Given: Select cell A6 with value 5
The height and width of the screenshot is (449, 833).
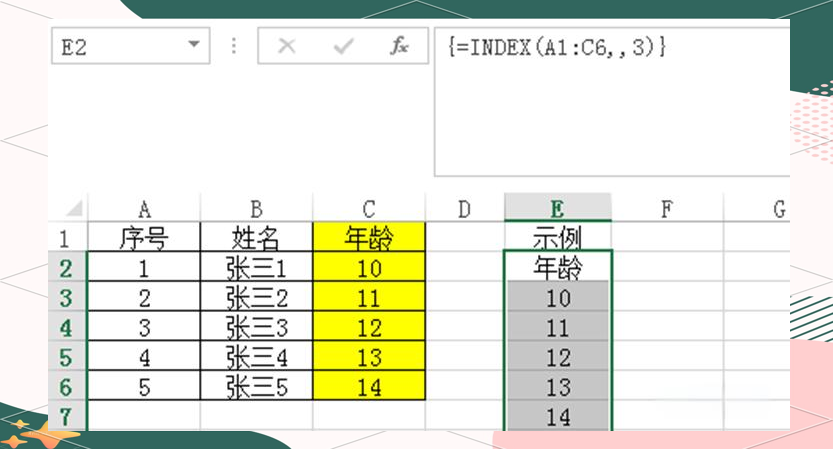Looking at the screenshot, I should (144, 386).
